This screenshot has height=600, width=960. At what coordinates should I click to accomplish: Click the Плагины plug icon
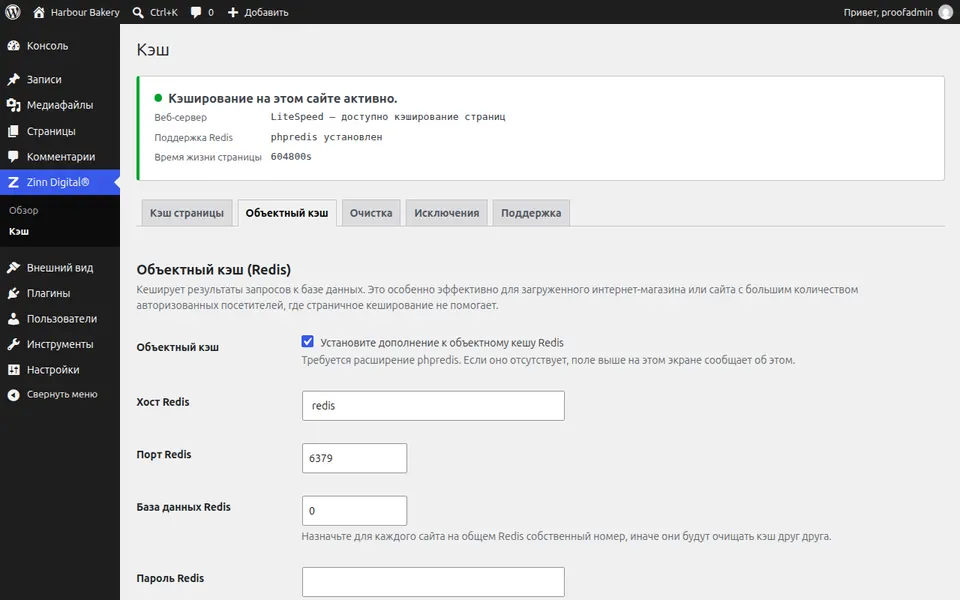point(13,293)
